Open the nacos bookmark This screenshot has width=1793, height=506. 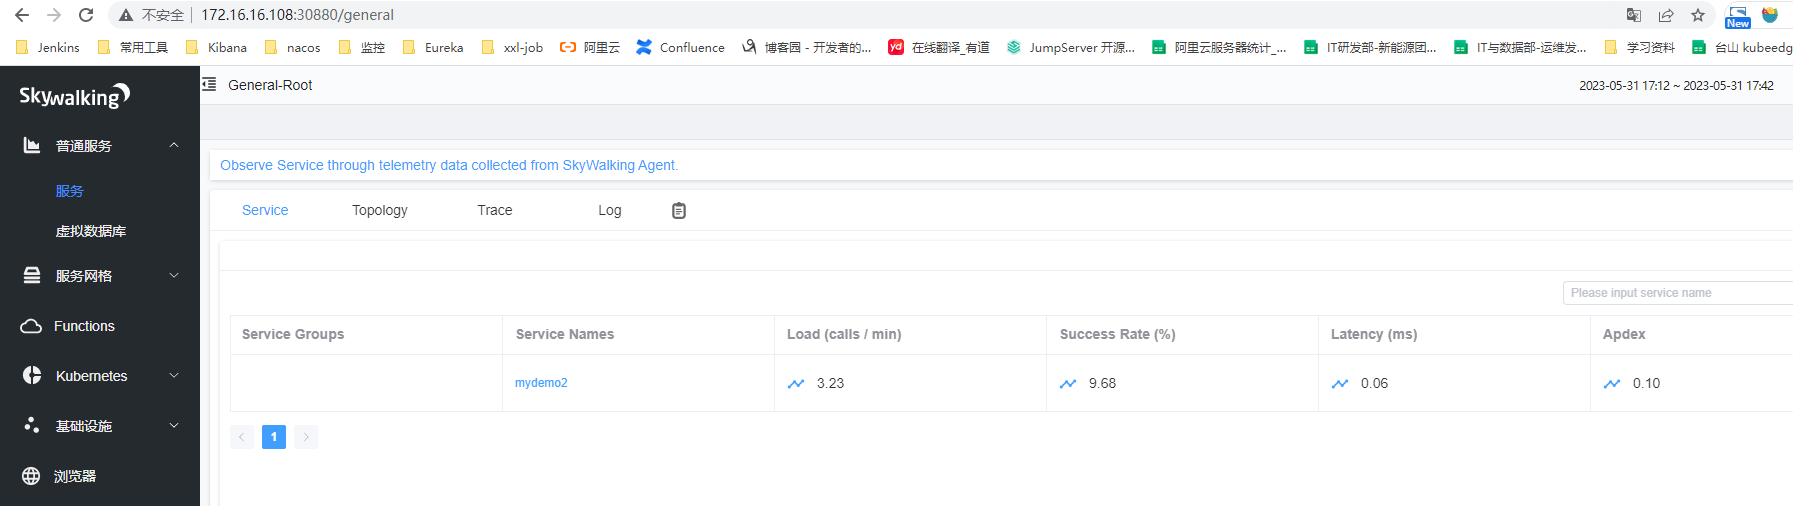click(293, 47)
